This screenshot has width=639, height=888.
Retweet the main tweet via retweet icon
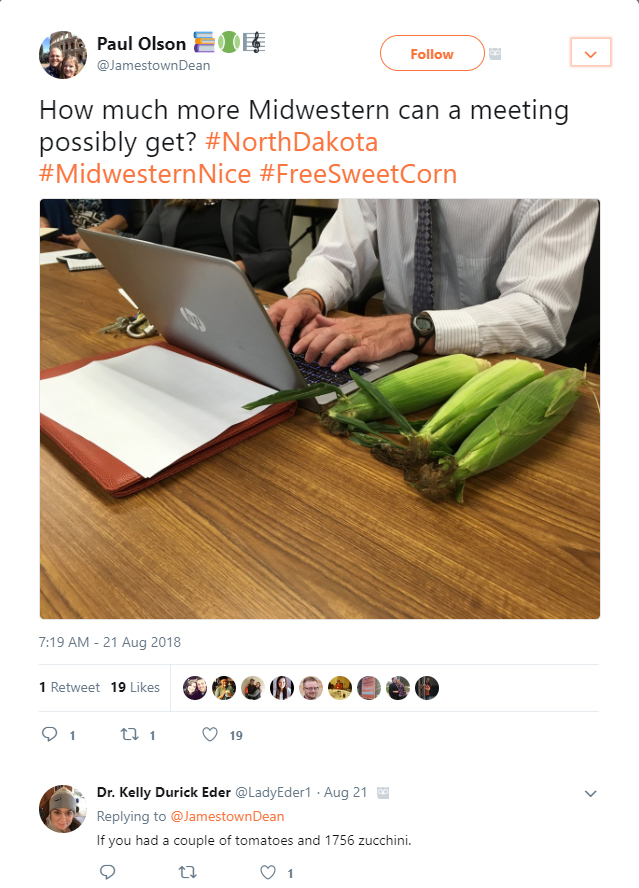tap(130, 735)
